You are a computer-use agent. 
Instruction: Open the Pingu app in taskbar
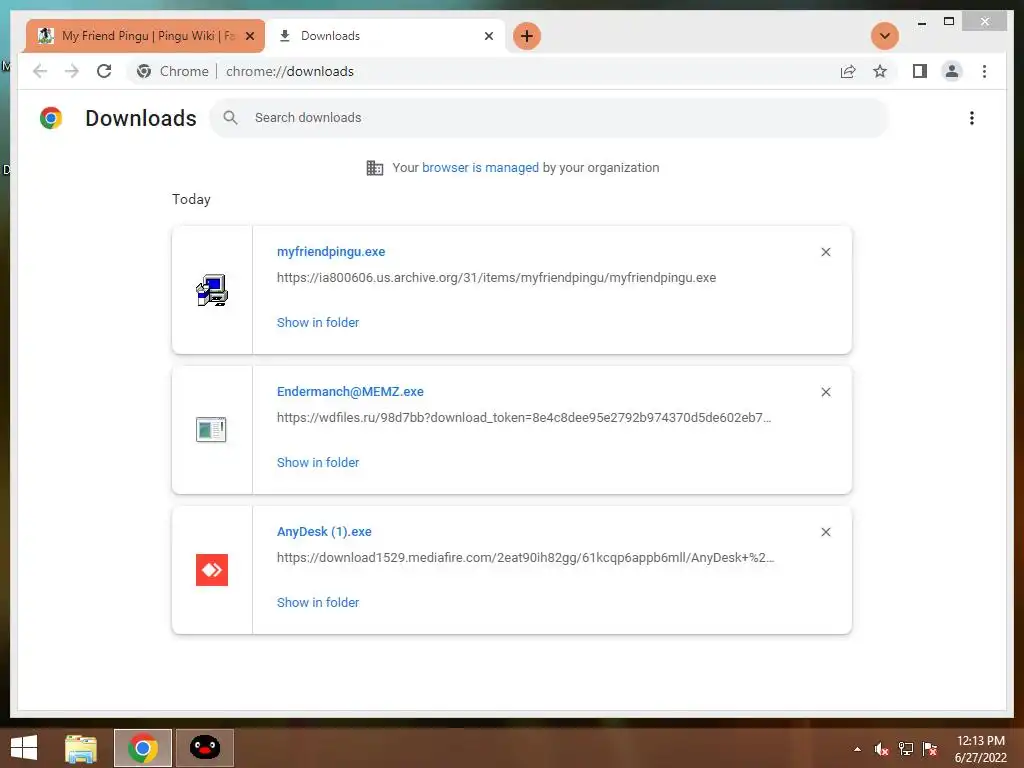pos(204,748)
